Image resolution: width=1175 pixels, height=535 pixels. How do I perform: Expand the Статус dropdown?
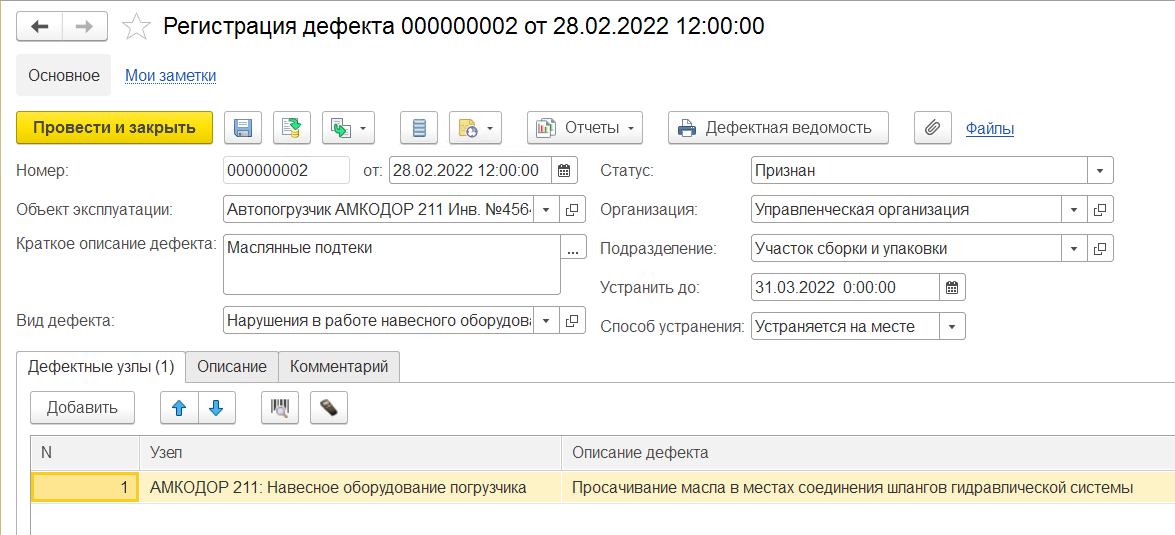[1100, 171]
